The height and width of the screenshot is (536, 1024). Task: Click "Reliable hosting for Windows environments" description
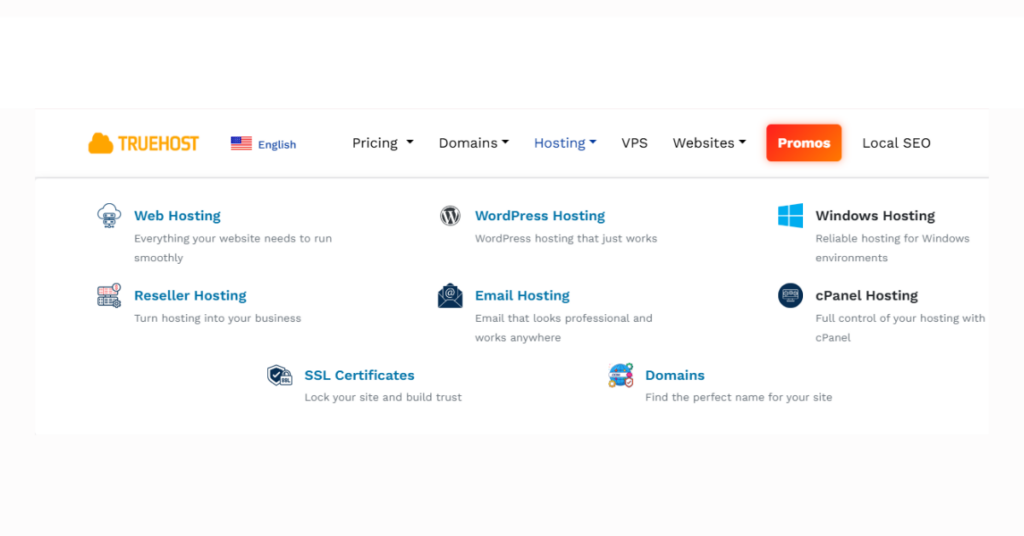click(x=892, y=248)
